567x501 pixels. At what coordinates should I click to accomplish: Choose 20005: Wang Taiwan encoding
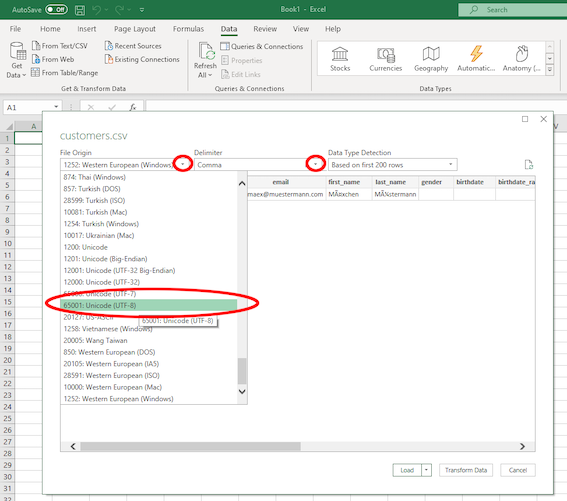(149, 340)
